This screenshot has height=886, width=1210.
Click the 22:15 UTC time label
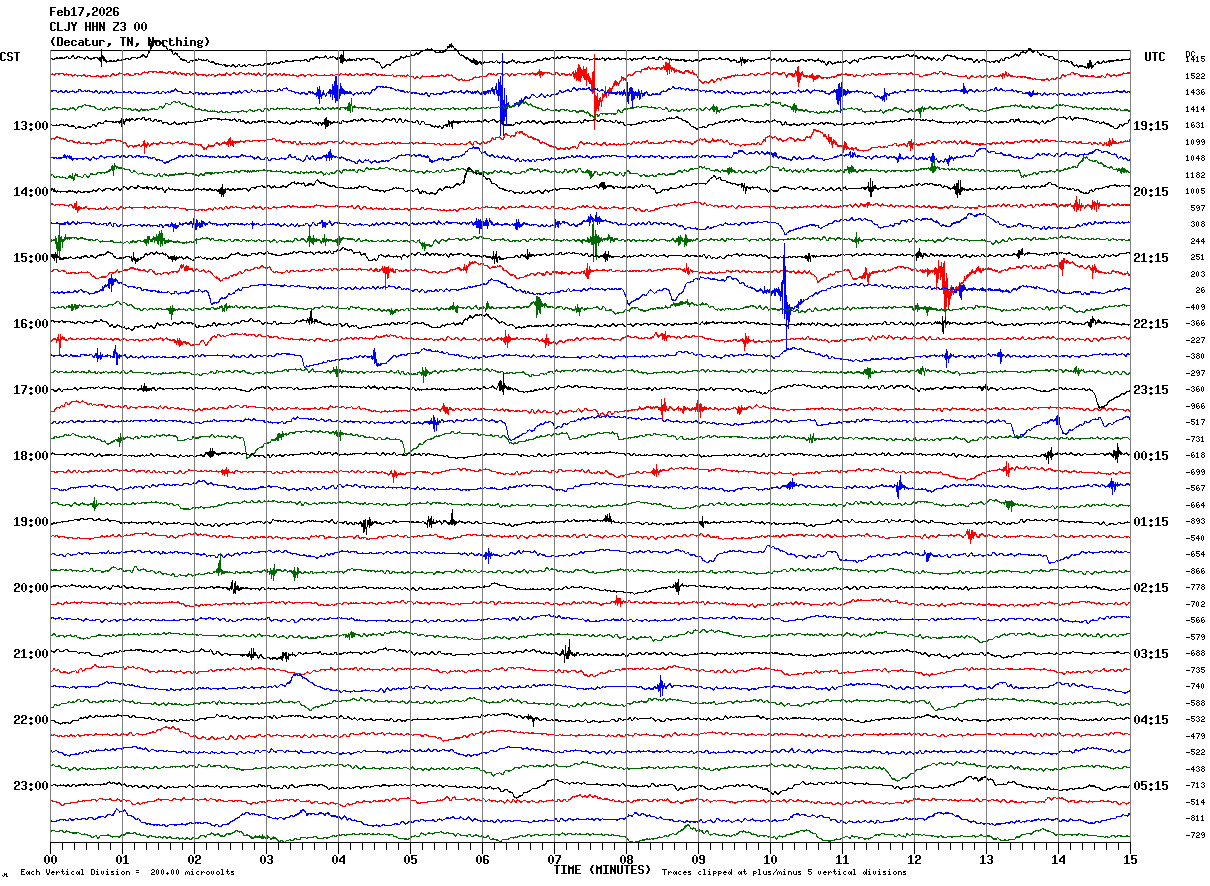[x=1151, y=324]
